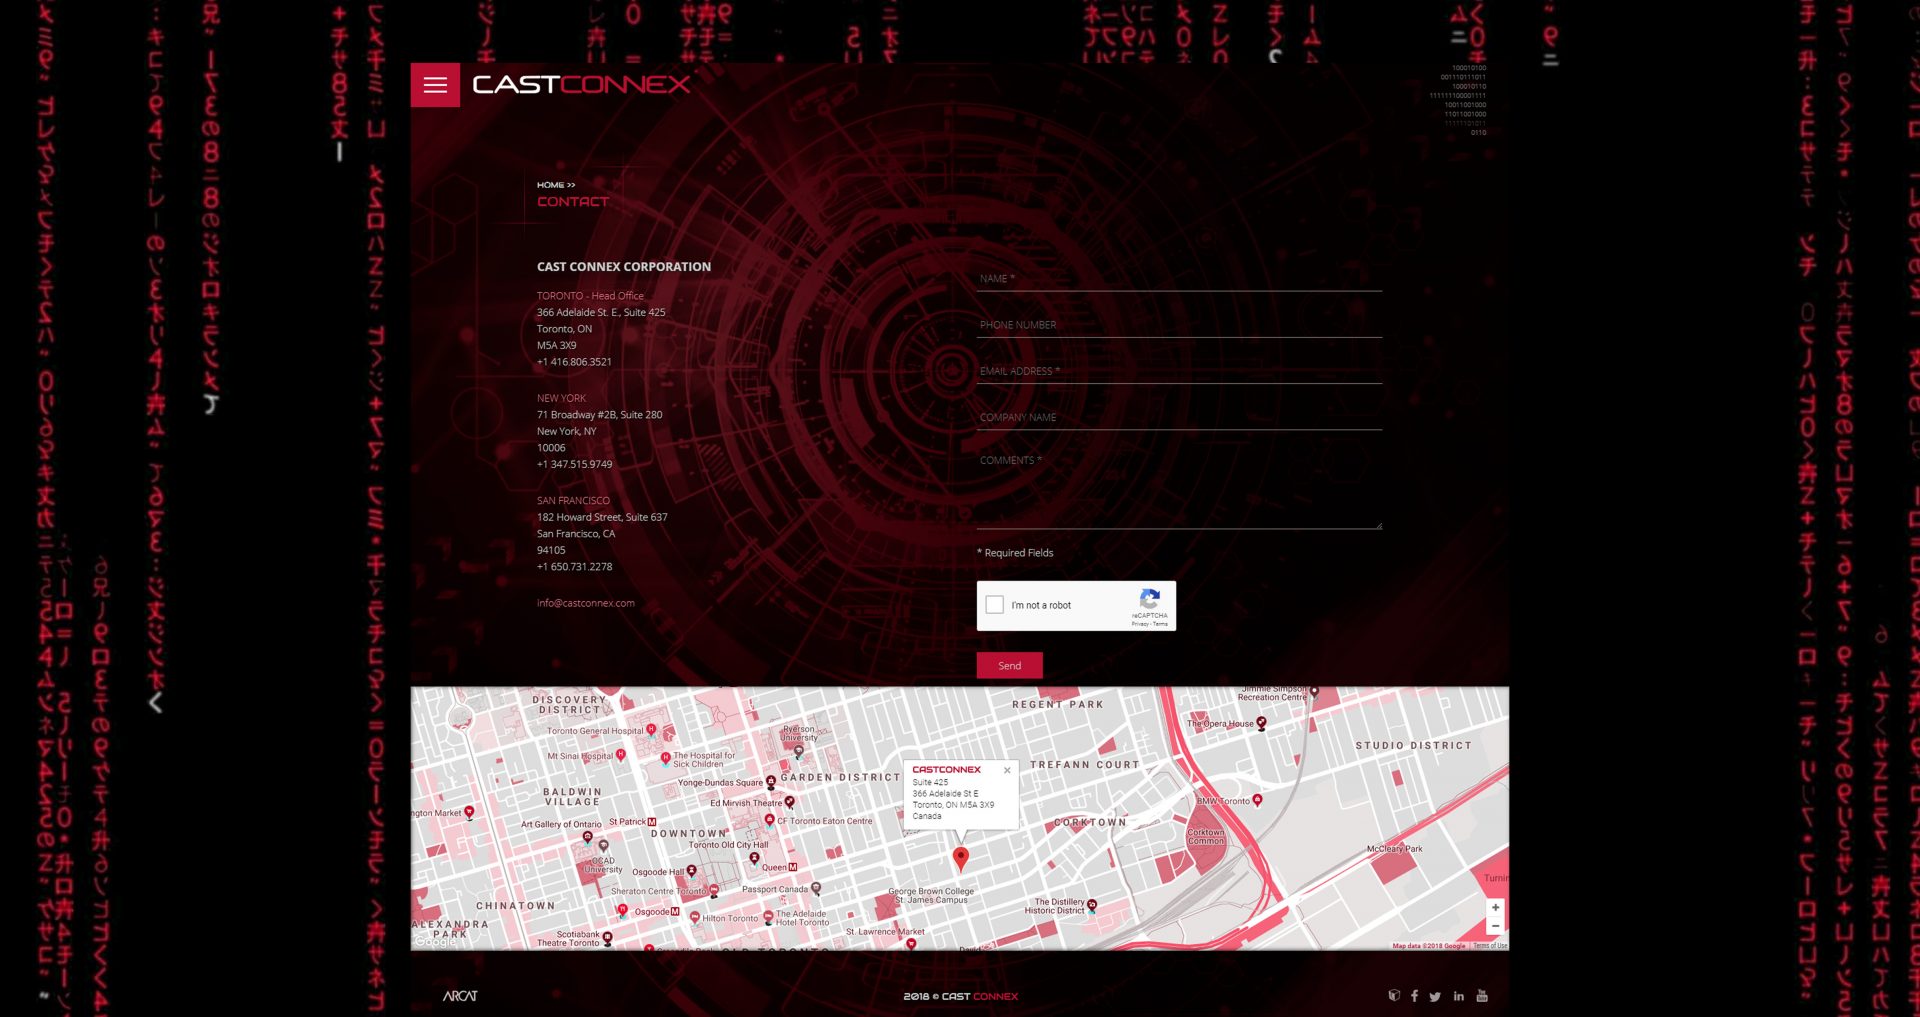Open the info@castconnex.com email link
1920x1017 pixels.
[x=585, y=603]
